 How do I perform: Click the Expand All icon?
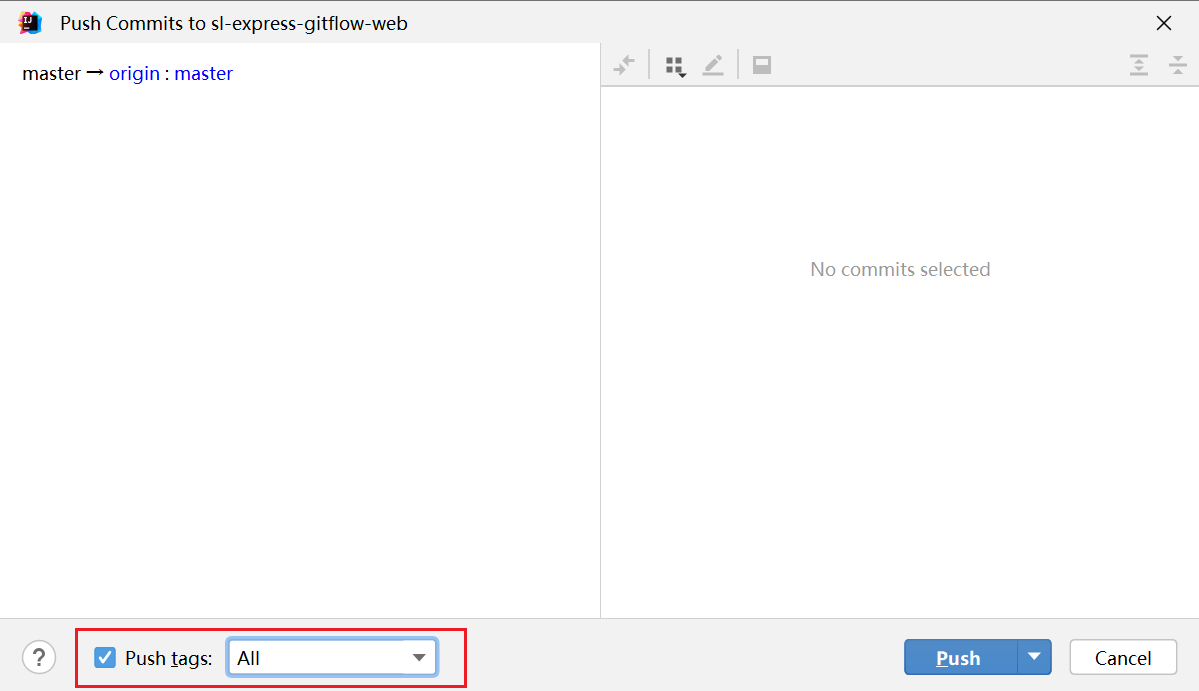click(x=1139, y=65)
